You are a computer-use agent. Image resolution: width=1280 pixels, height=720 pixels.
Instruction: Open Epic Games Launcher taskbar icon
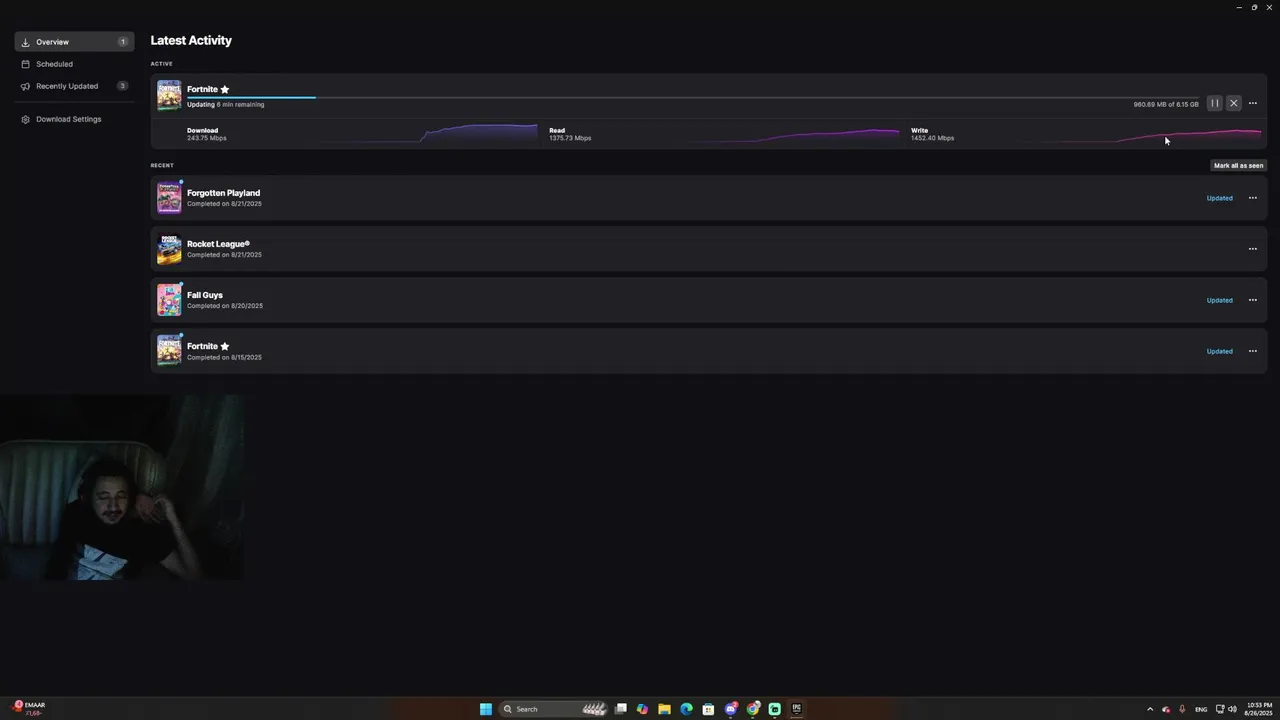pos(797,709)
